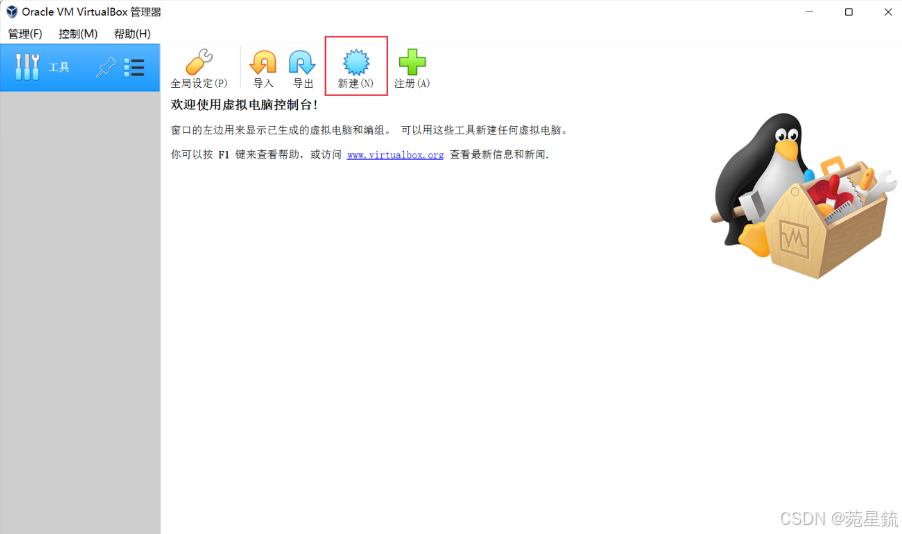Click the Export (导出) appliance icon

click(303, 68)
